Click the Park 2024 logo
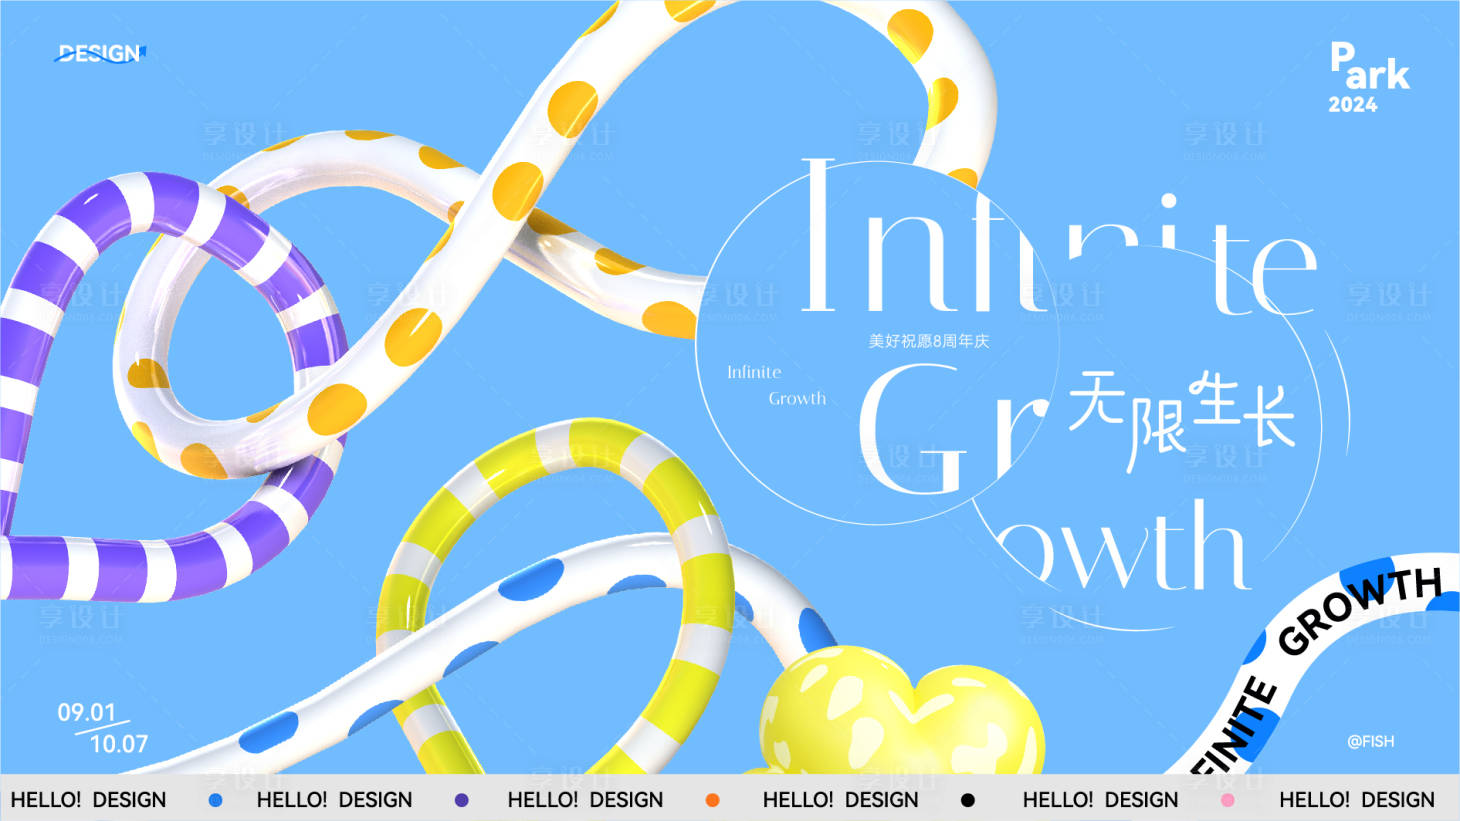The width and height of the screenshot is (1460, 821). [1369, 77]
